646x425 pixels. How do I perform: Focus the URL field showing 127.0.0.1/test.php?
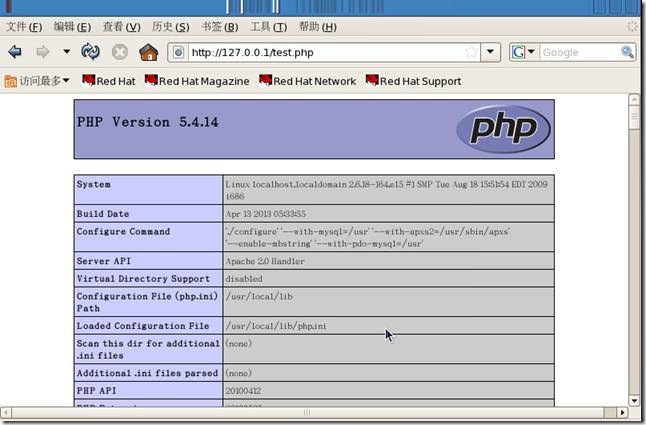click(325, 52)
